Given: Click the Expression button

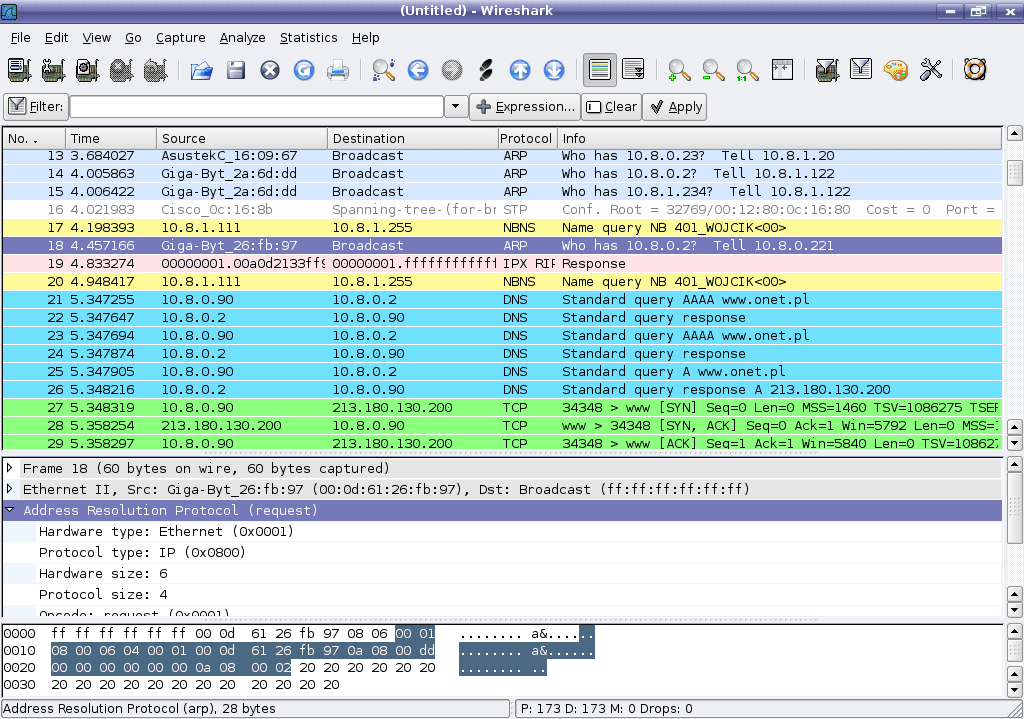Looking at the screenshot, I should point(525,106).
